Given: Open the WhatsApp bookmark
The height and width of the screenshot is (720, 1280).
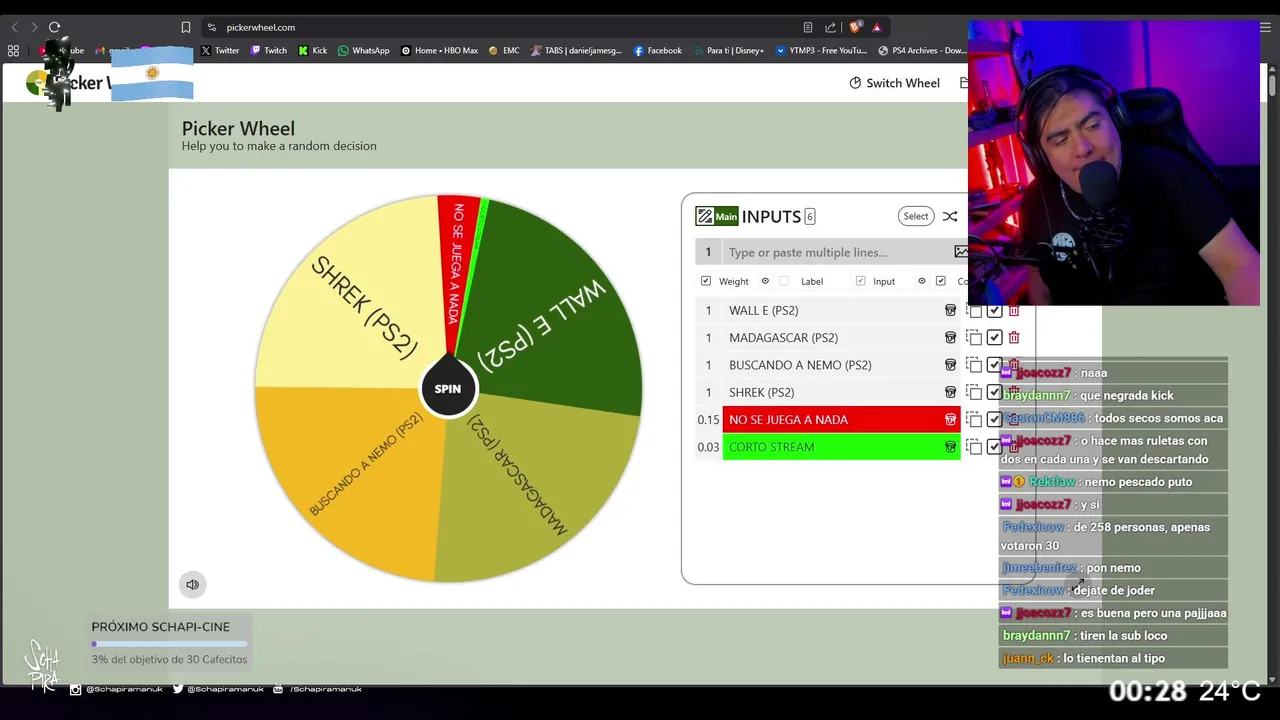Looking at the screenshot, I should [364, 50].
